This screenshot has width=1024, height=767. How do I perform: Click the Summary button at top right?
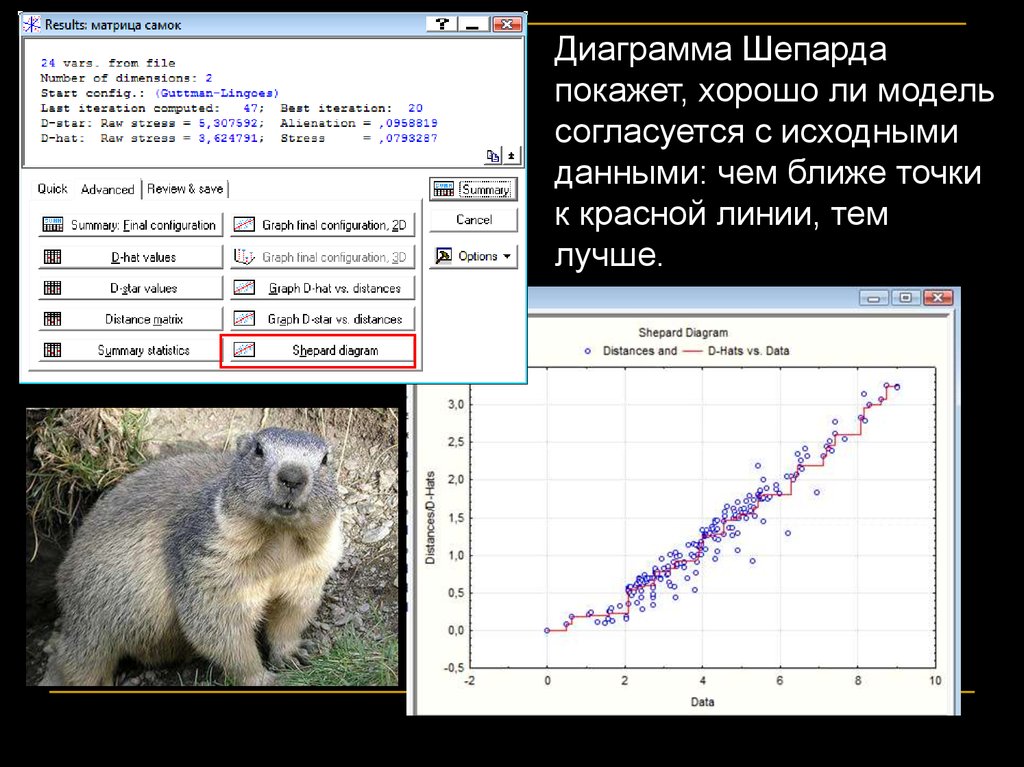pos(473,189)
